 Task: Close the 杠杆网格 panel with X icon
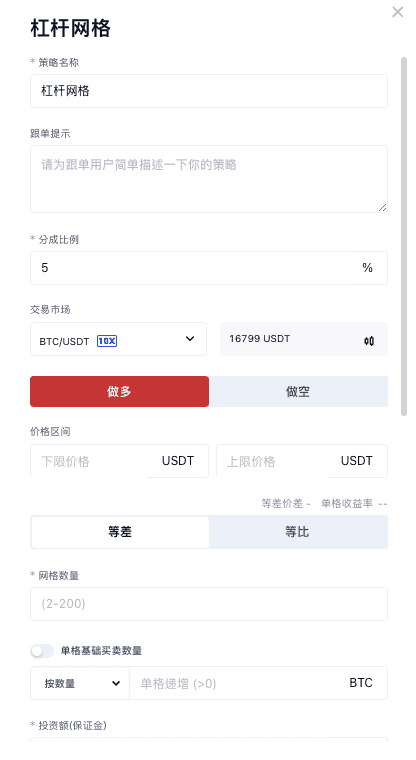pos(398,12)
